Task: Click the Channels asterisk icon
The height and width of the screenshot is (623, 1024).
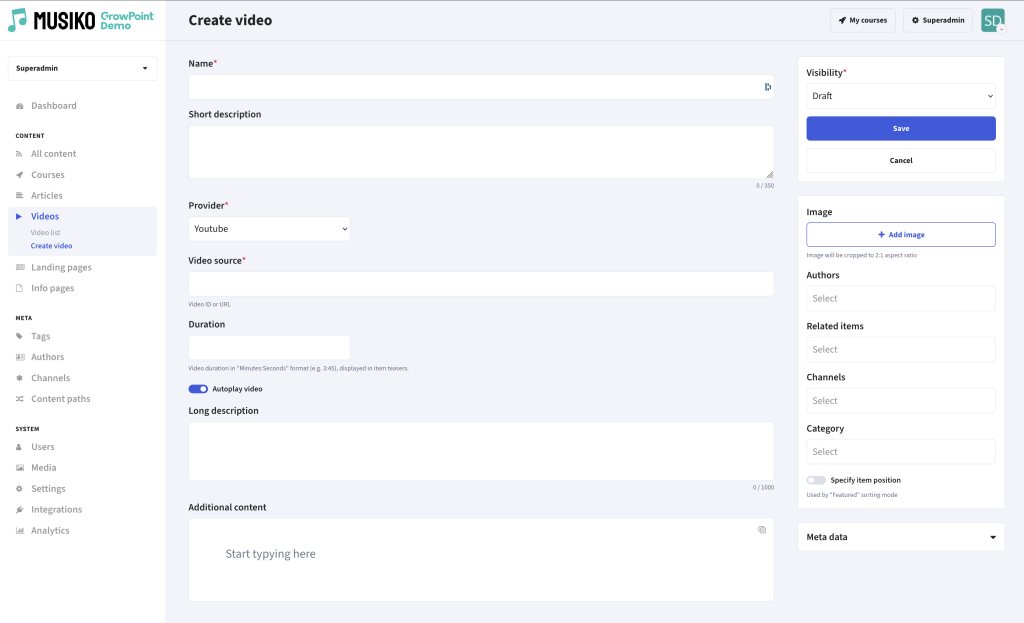Action: coord(20,378)
